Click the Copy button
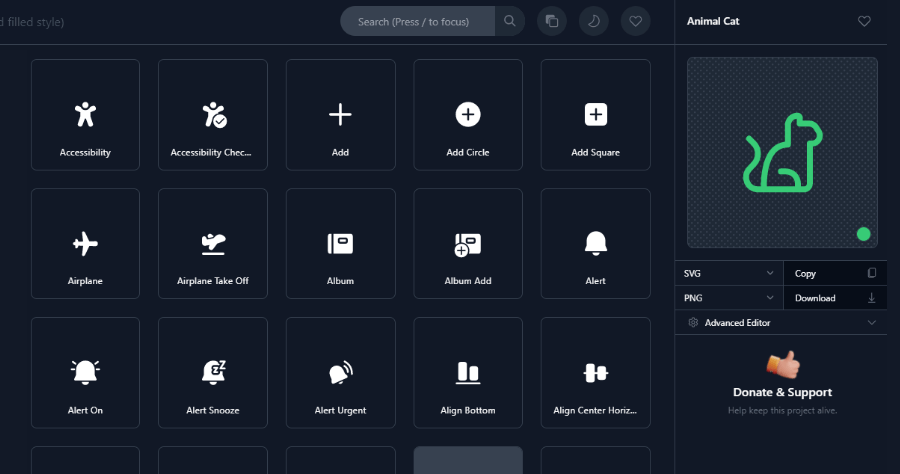This screenshot has width=900, height=474. point(835,274)
